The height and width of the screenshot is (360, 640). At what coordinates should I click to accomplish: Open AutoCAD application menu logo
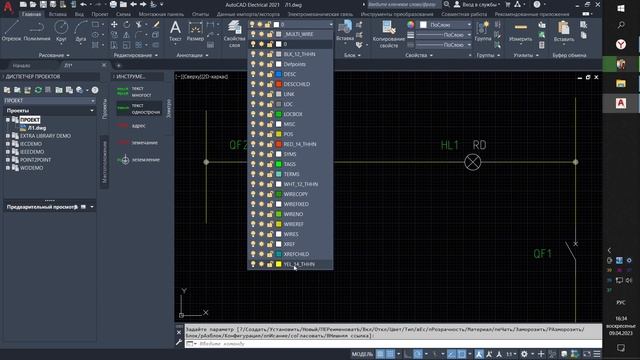point(8,7)
